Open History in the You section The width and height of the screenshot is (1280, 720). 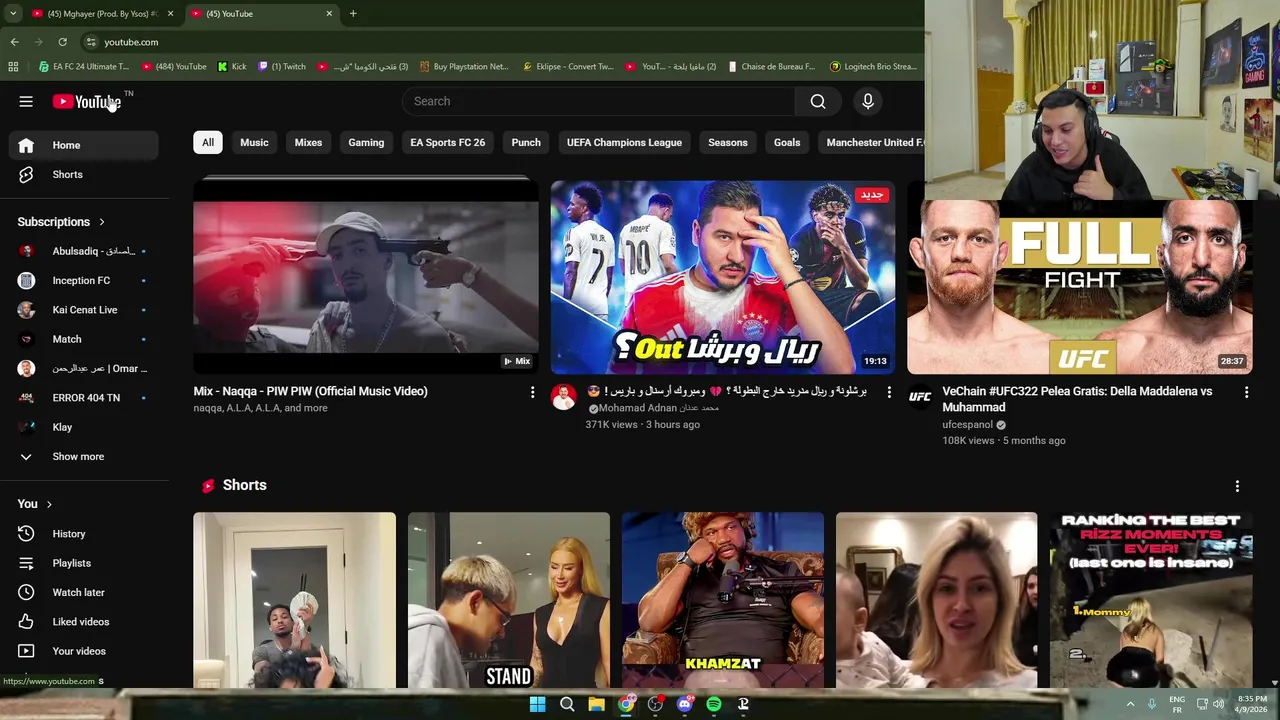tap(84, 534)
